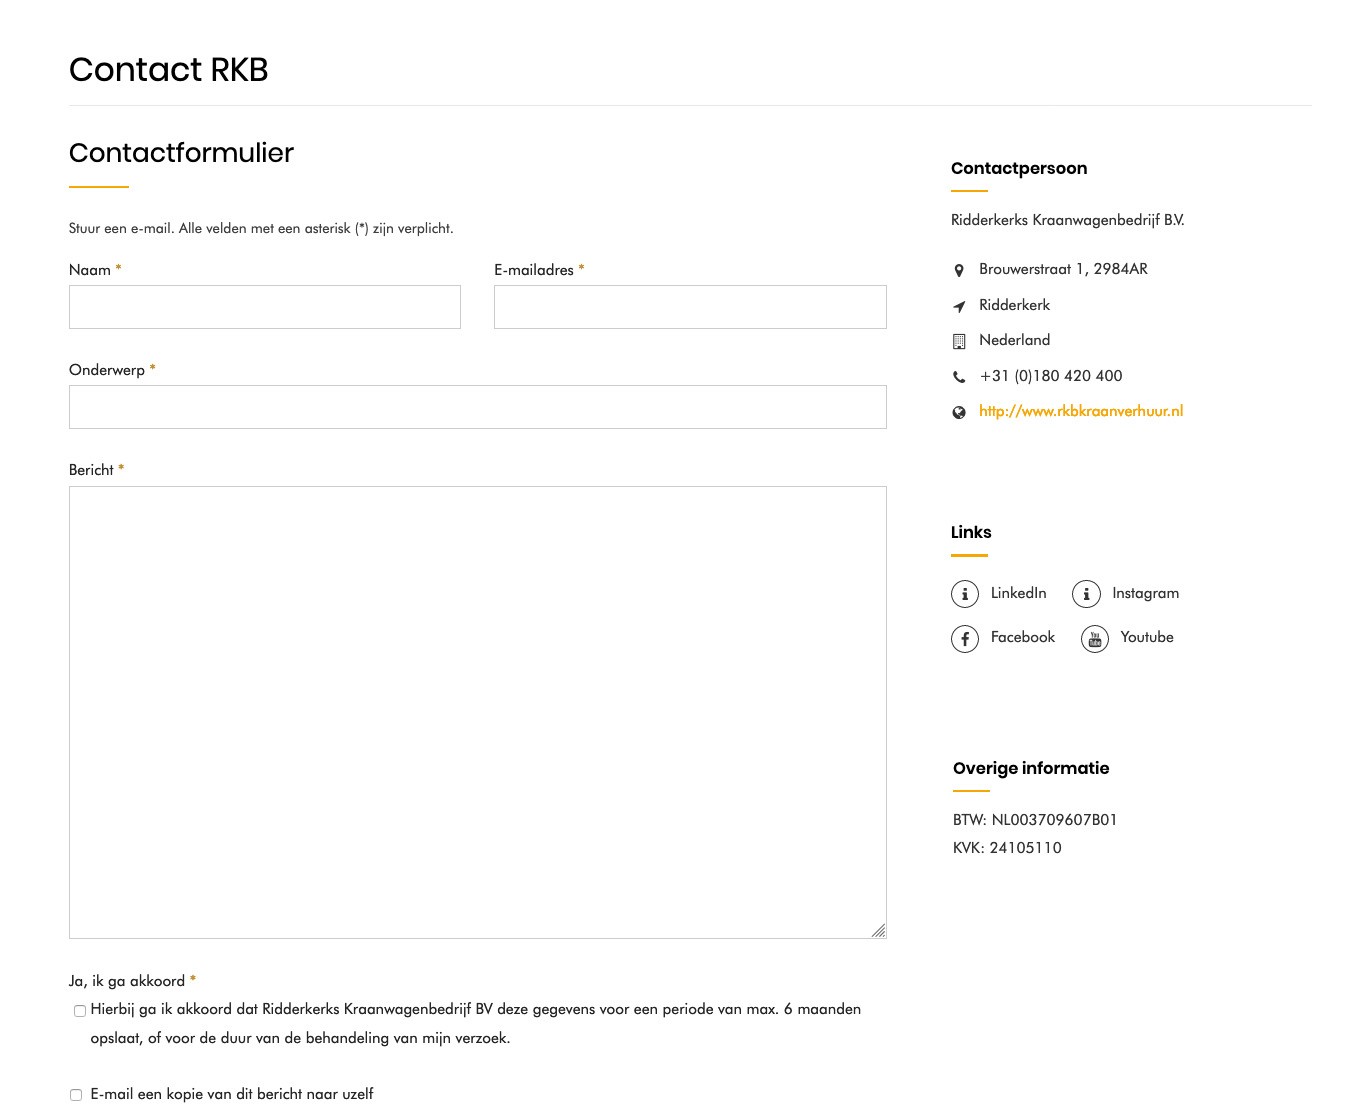Click the LinkedIn circle icon
The height and width of the screenshot is (1116, 1362).
[x=964, y=594]
